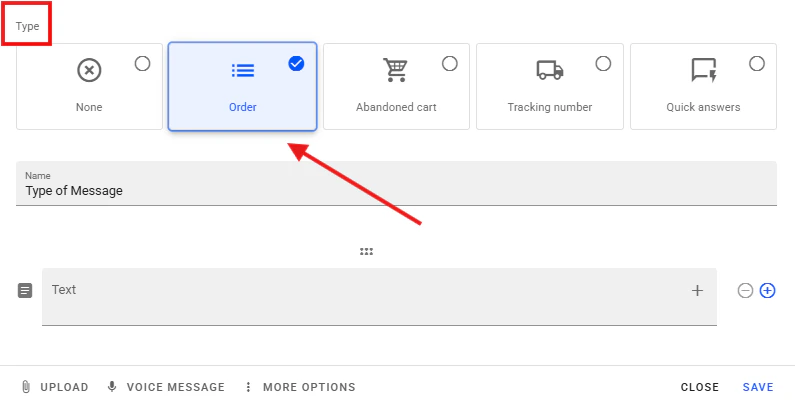This screenshot has height=407, width=795.
Task: Click the paperclip Upload icon
Action: pos(26,387)
